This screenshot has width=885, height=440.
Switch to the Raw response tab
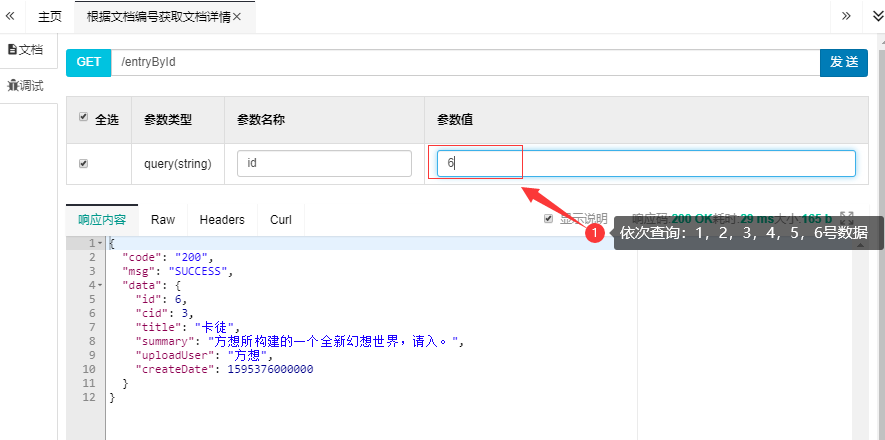(x=163, y=220)
